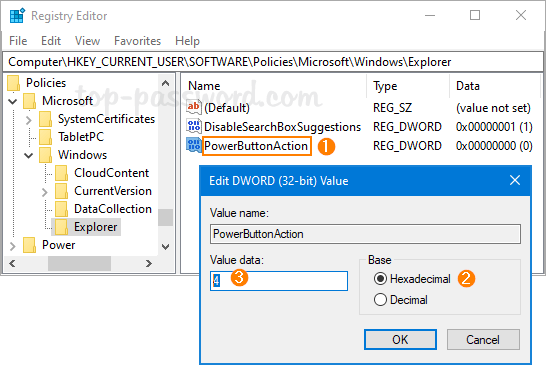Confirm the dialog with OK
The height and width of the screenshot is (365, 546).
[400, 340]
